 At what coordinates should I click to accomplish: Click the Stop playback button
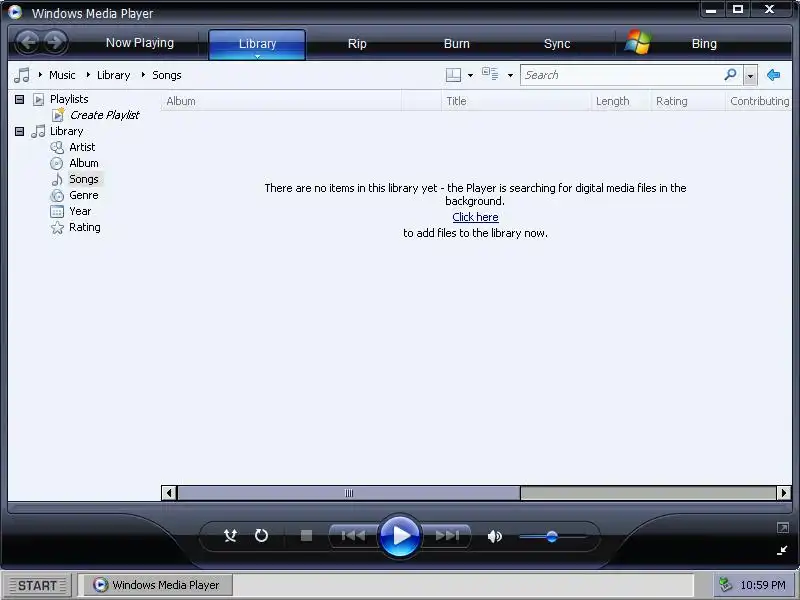306,535
